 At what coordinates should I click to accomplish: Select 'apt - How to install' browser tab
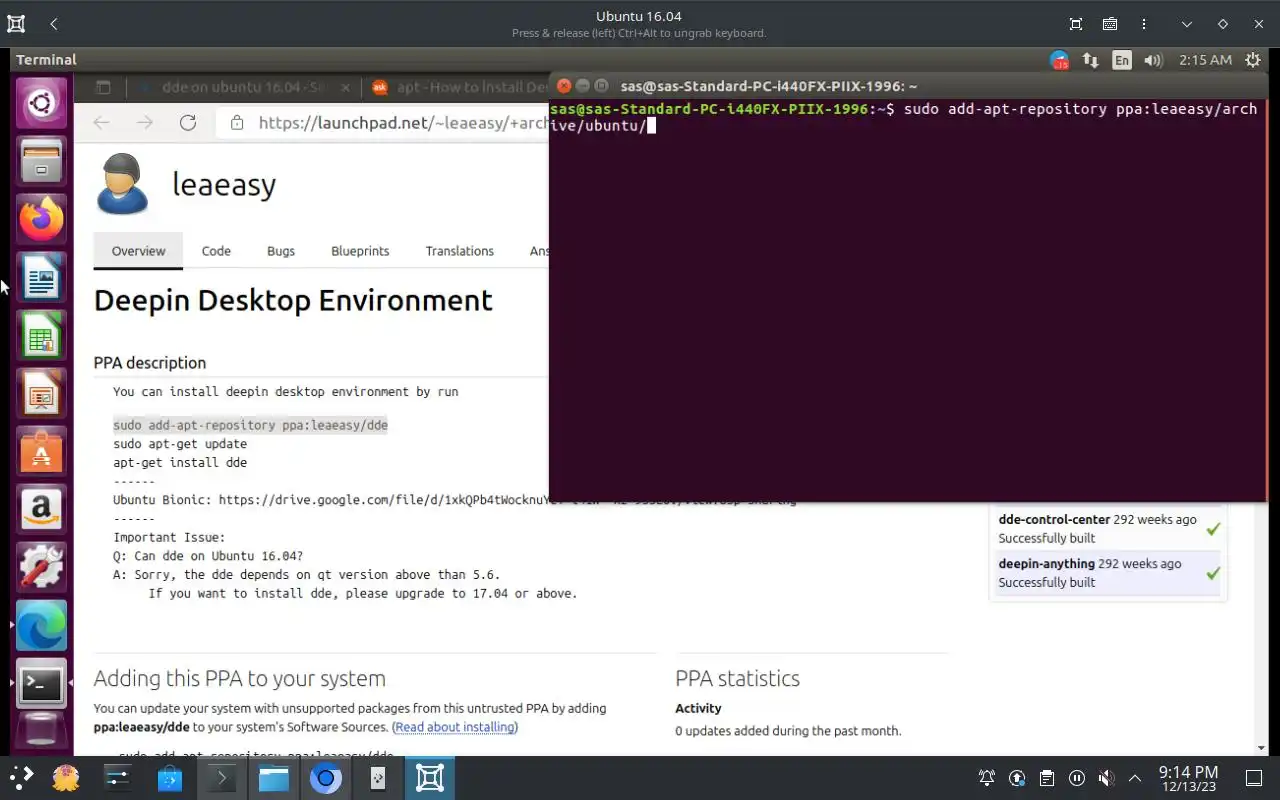[x=458, y=87]
